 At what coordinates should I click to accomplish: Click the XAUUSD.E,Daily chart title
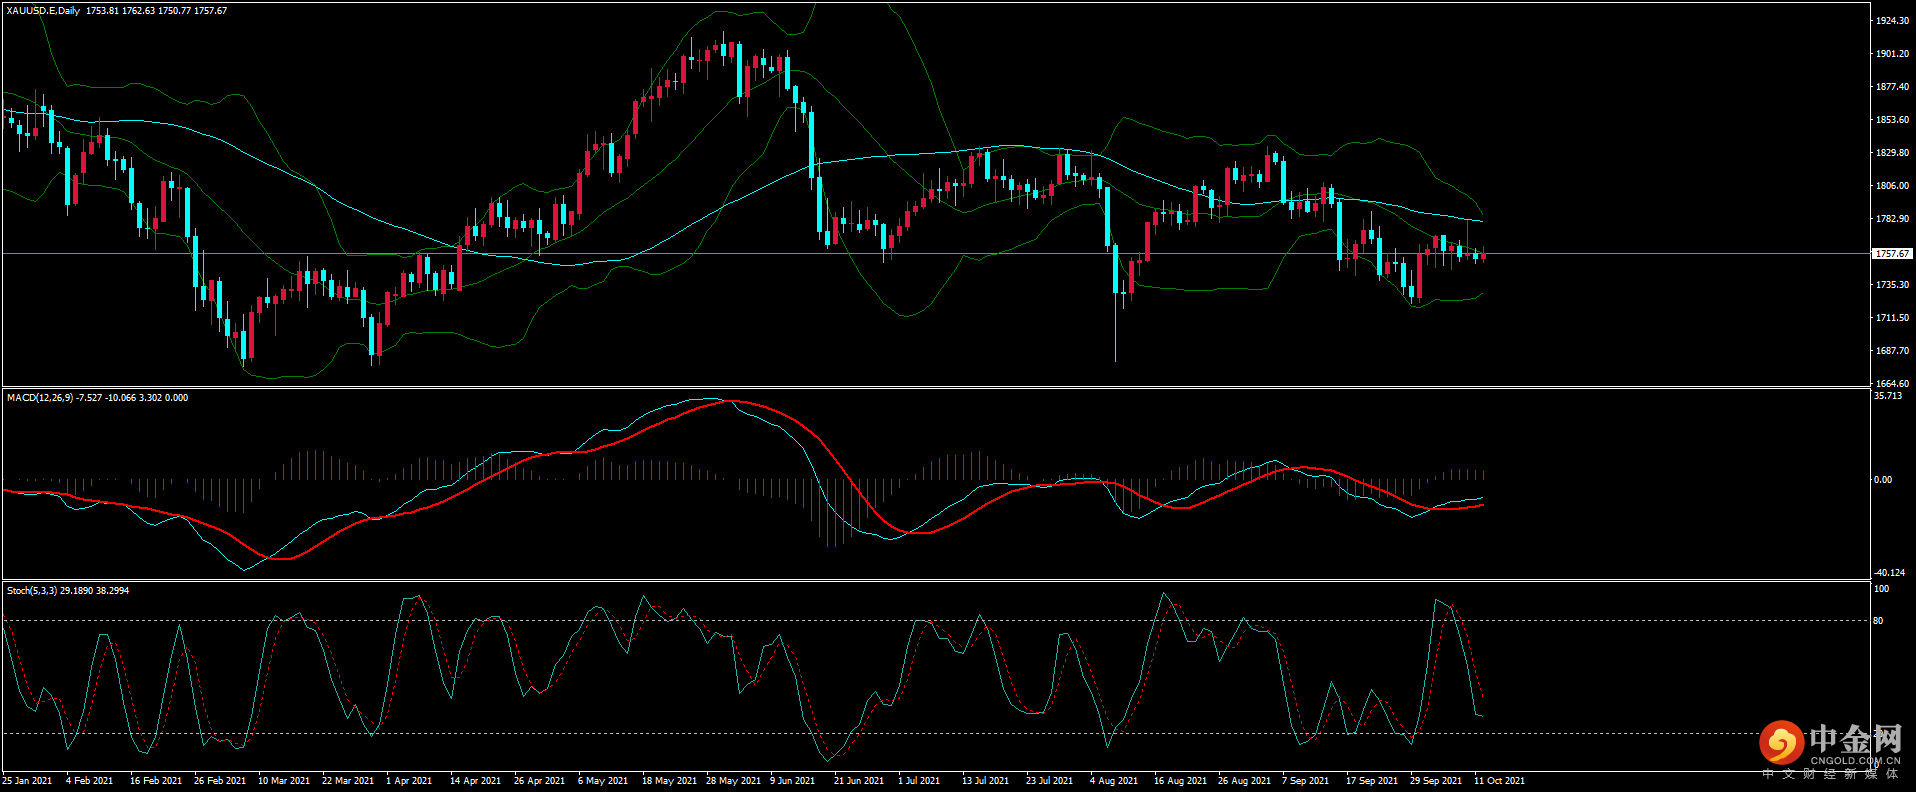tap(43, 11)
